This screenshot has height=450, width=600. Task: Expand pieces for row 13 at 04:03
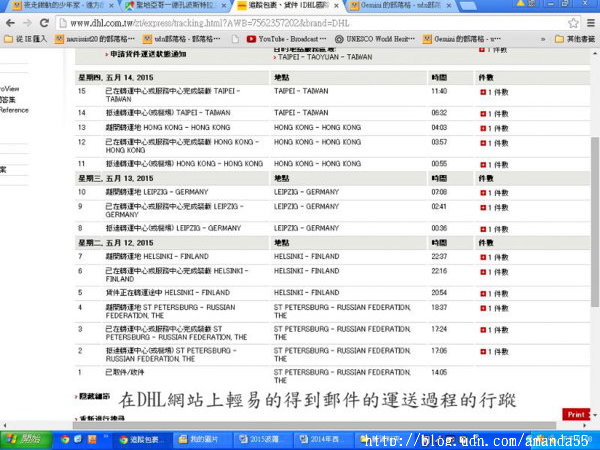(x=483, y=129)
